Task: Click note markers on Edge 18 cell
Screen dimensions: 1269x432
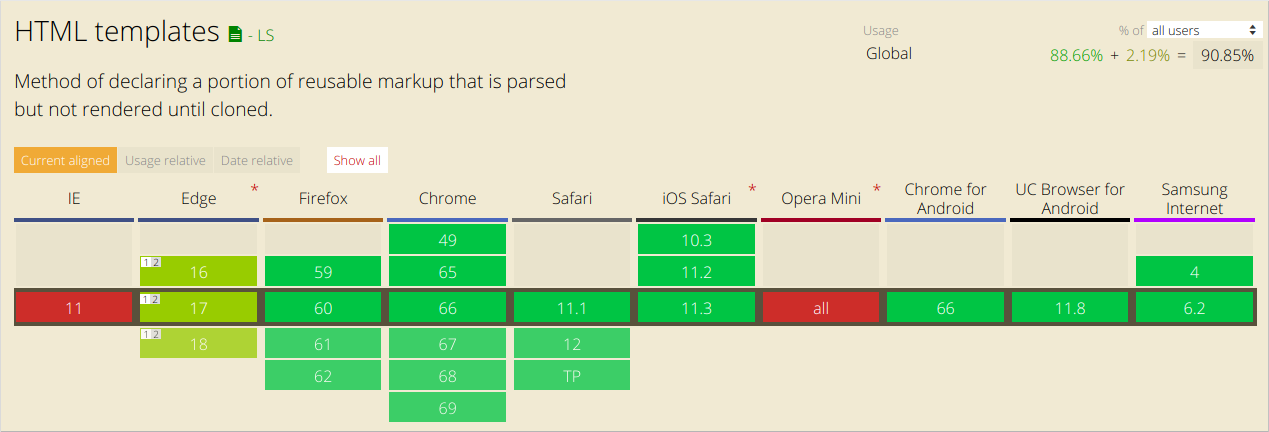Action: point(151,334)
